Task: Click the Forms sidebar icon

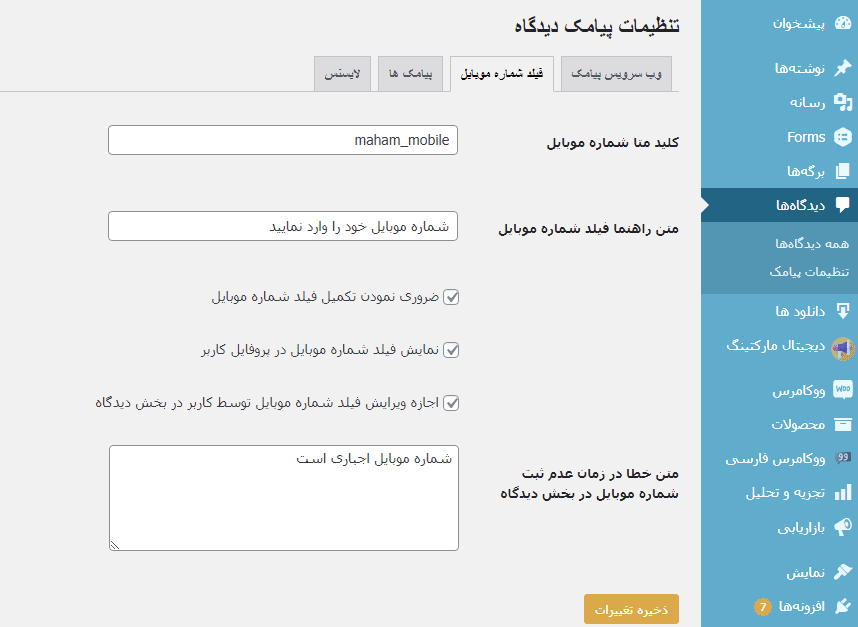Action: click(843, 137)
